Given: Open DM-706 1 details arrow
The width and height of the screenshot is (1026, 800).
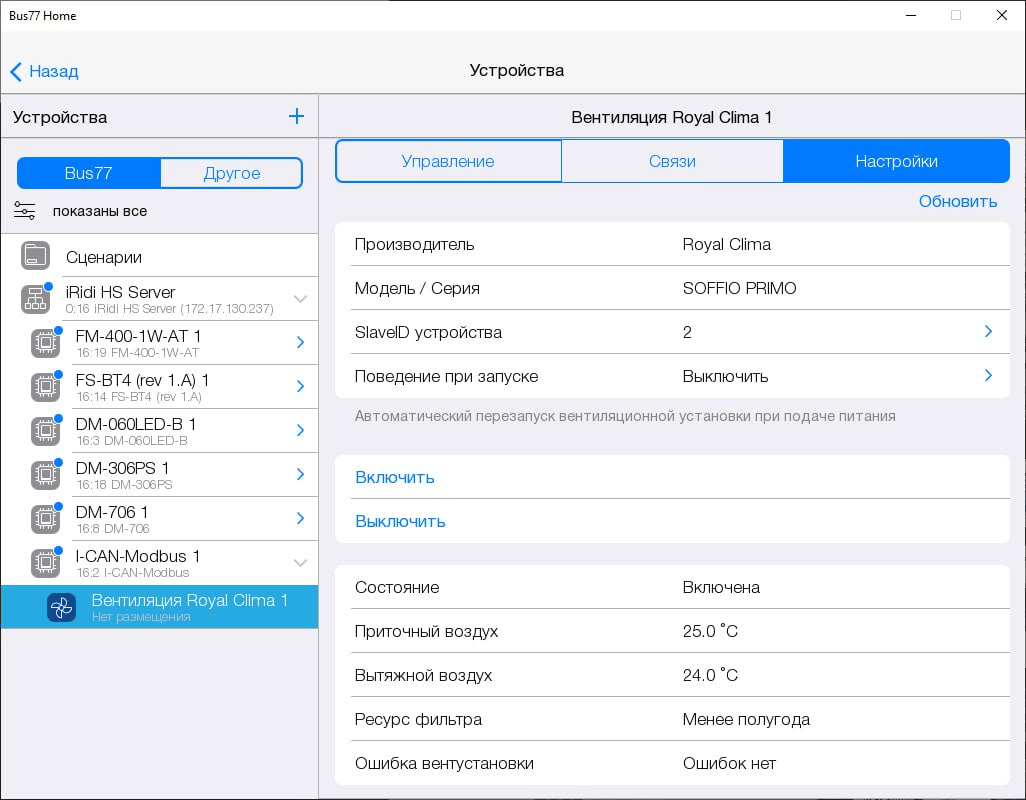Looking at the screenshot, I should point(300,518).
